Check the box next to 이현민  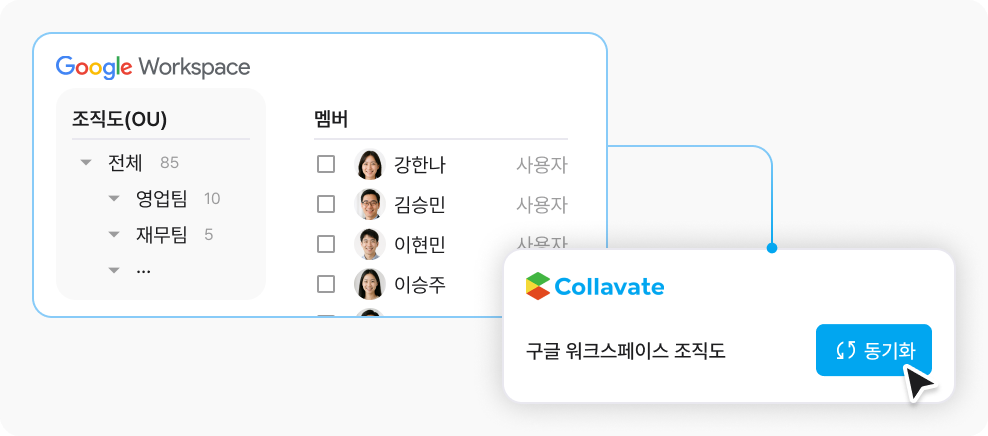pos(326,244)
